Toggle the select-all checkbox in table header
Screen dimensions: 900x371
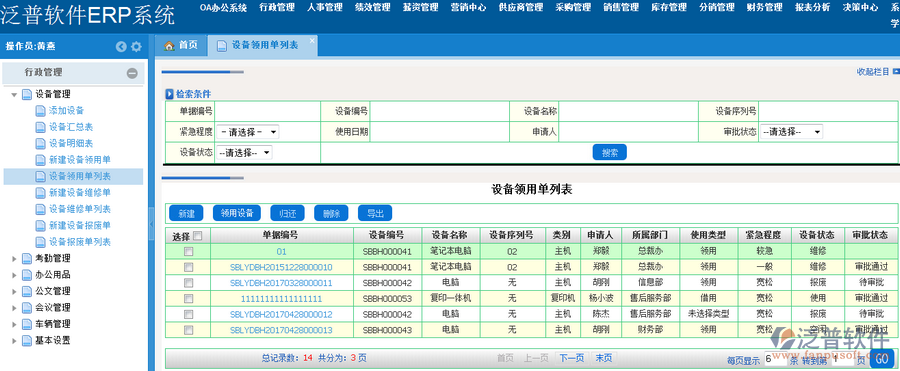(x=198, y=235)
